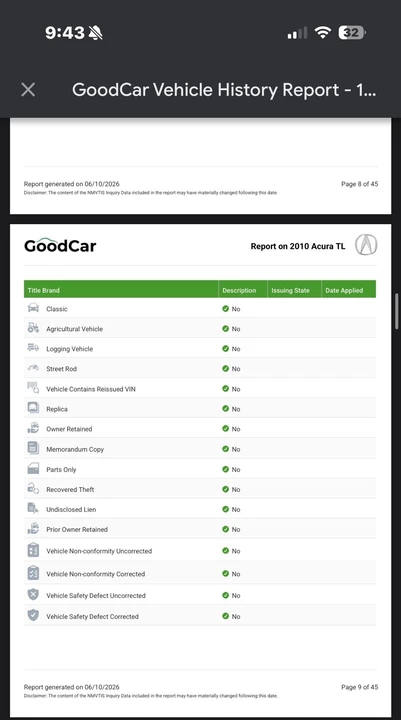
Task: Tap the document scrollbar handle
Action: point(397,311)
